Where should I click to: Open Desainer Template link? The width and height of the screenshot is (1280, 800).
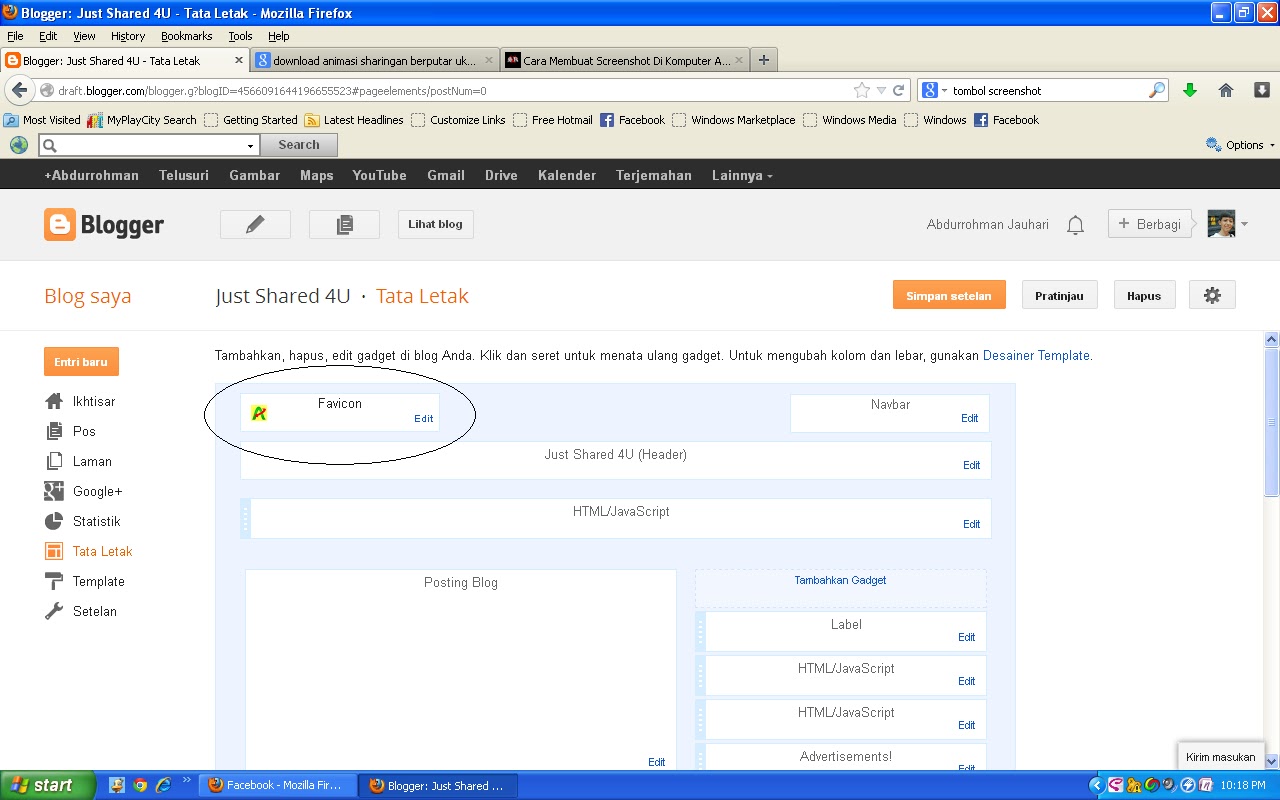coord(1036,355)
